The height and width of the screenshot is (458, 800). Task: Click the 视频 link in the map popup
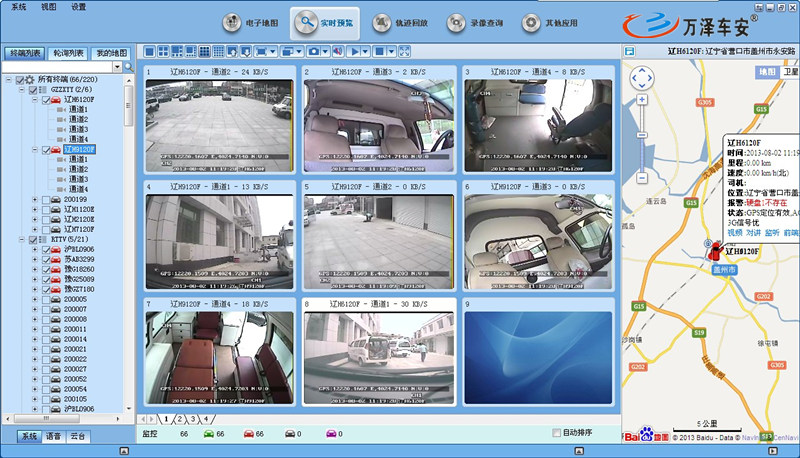(x=735, y=232)
